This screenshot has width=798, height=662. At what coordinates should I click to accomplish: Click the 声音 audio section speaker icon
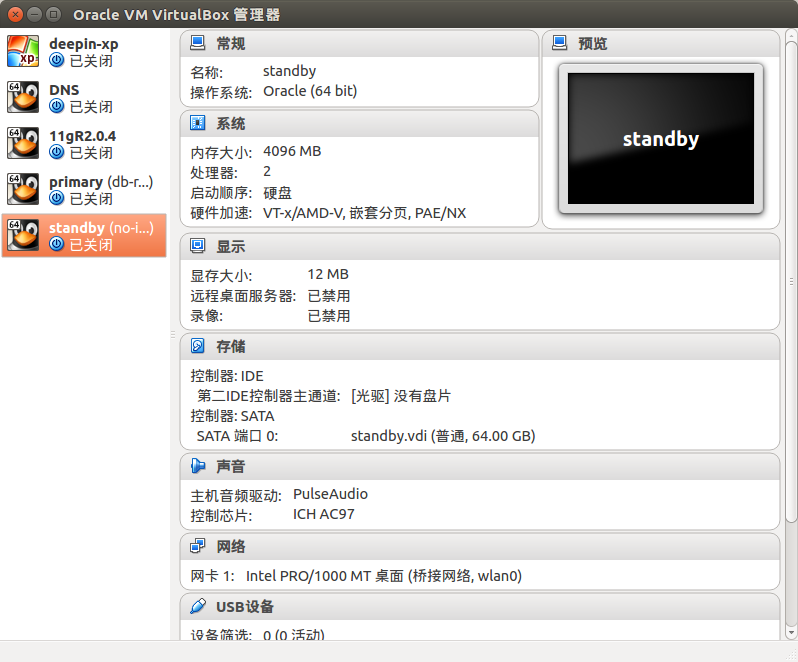pos(197,466)
